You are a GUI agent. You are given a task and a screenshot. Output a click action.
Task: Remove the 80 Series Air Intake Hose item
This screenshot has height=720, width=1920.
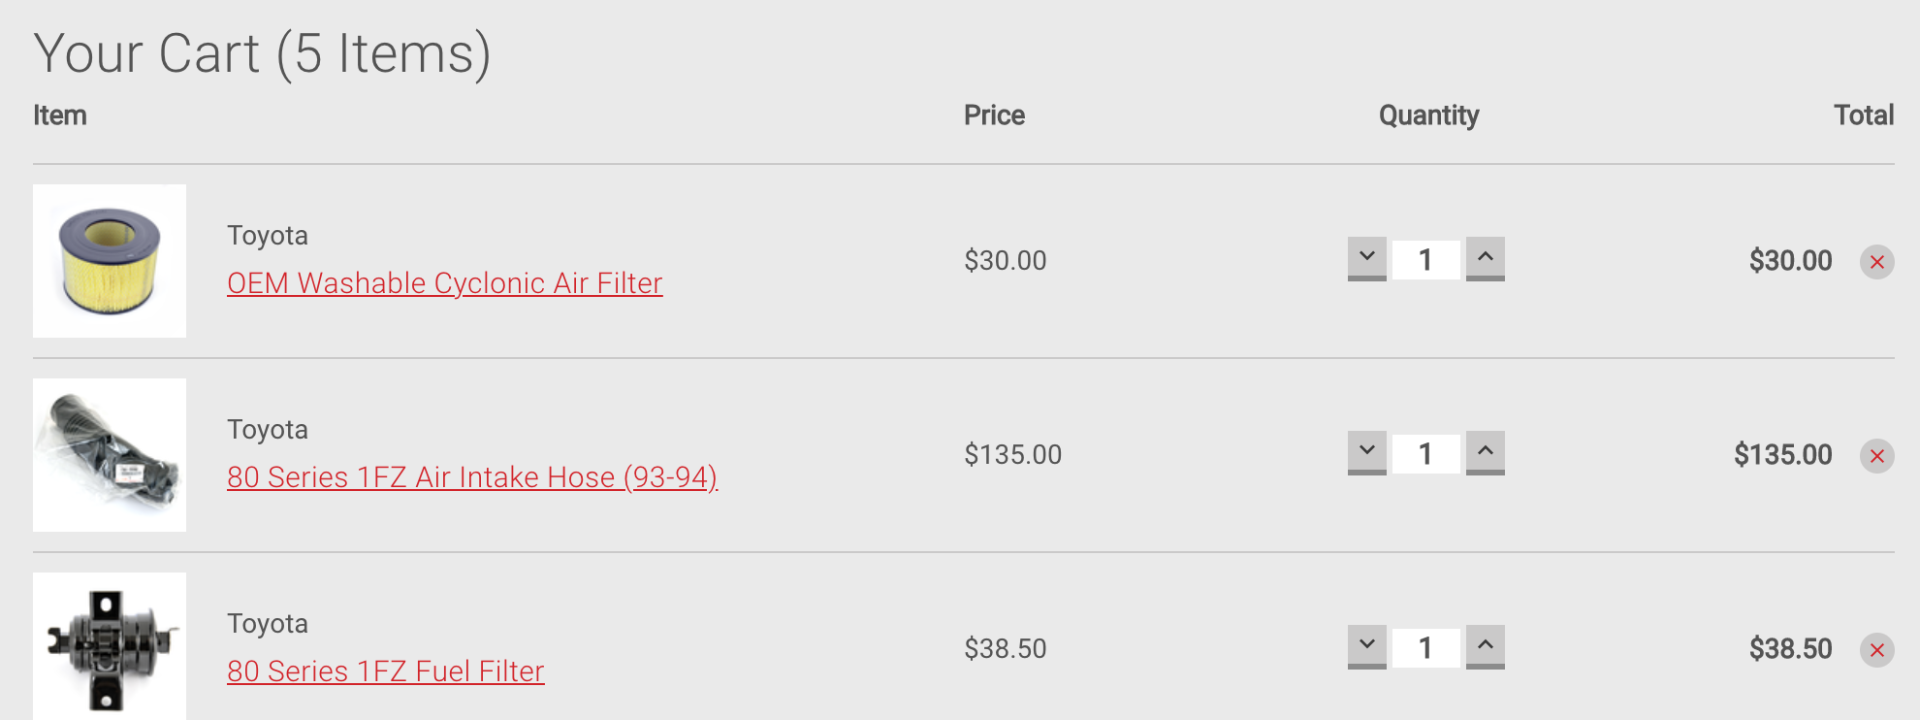(x=1877, y=456)
